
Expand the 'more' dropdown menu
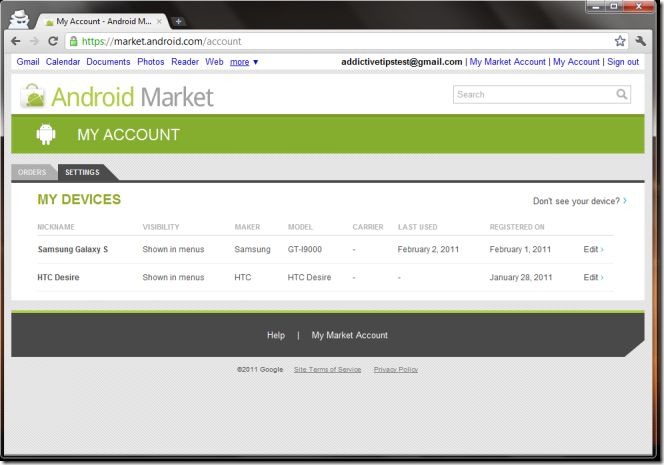pos(244,62)
